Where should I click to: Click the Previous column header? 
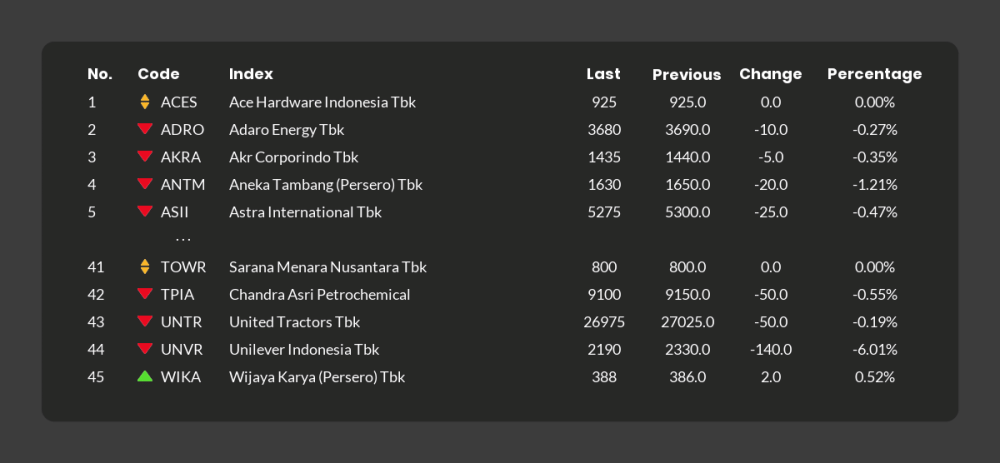click(686, 75)
